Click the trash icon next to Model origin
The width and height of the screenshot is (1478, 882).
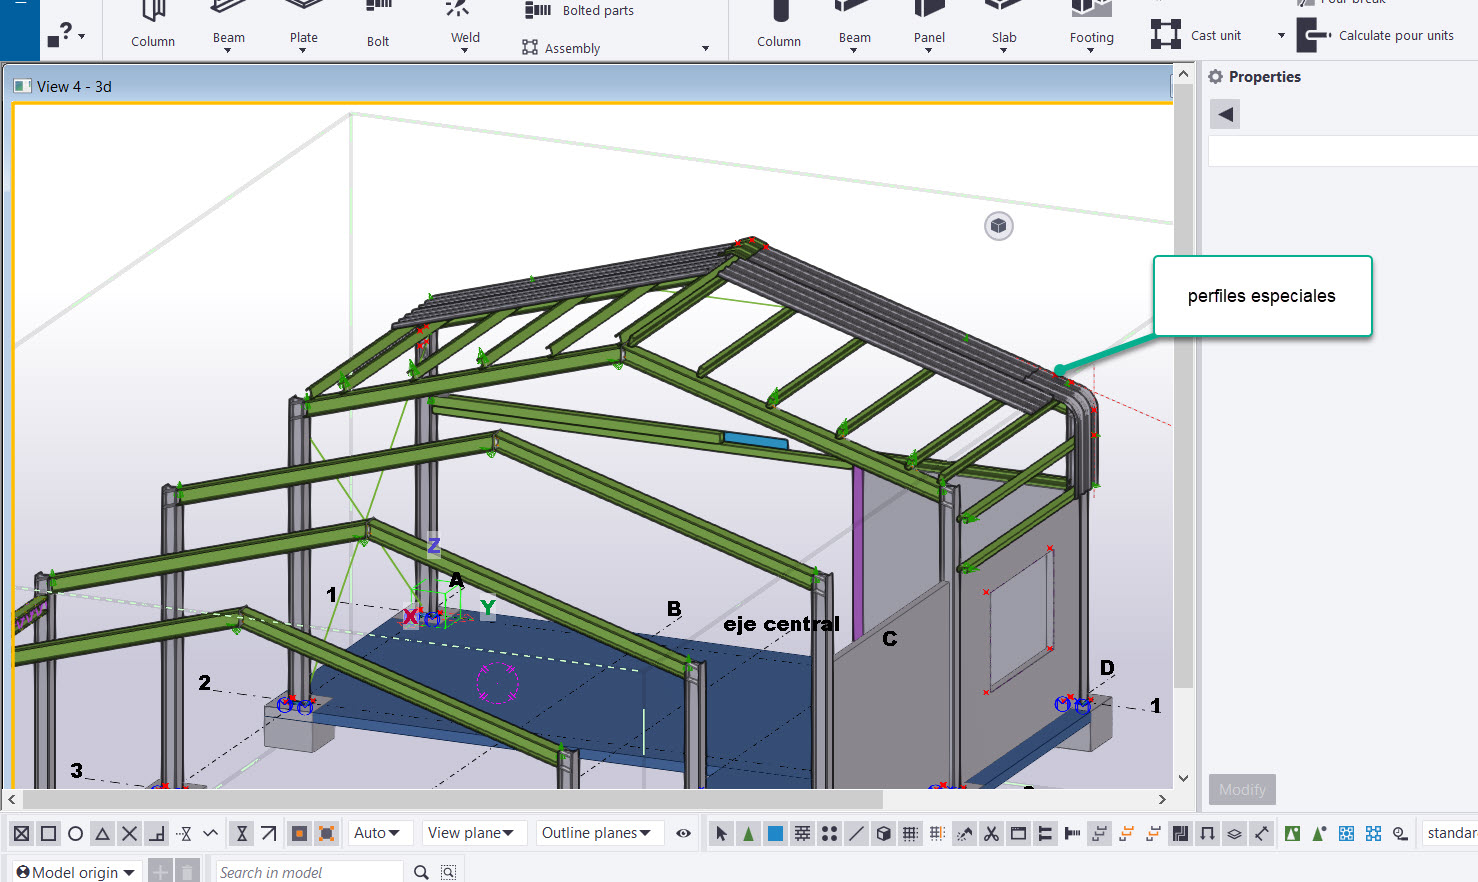(x=186, y=872)
